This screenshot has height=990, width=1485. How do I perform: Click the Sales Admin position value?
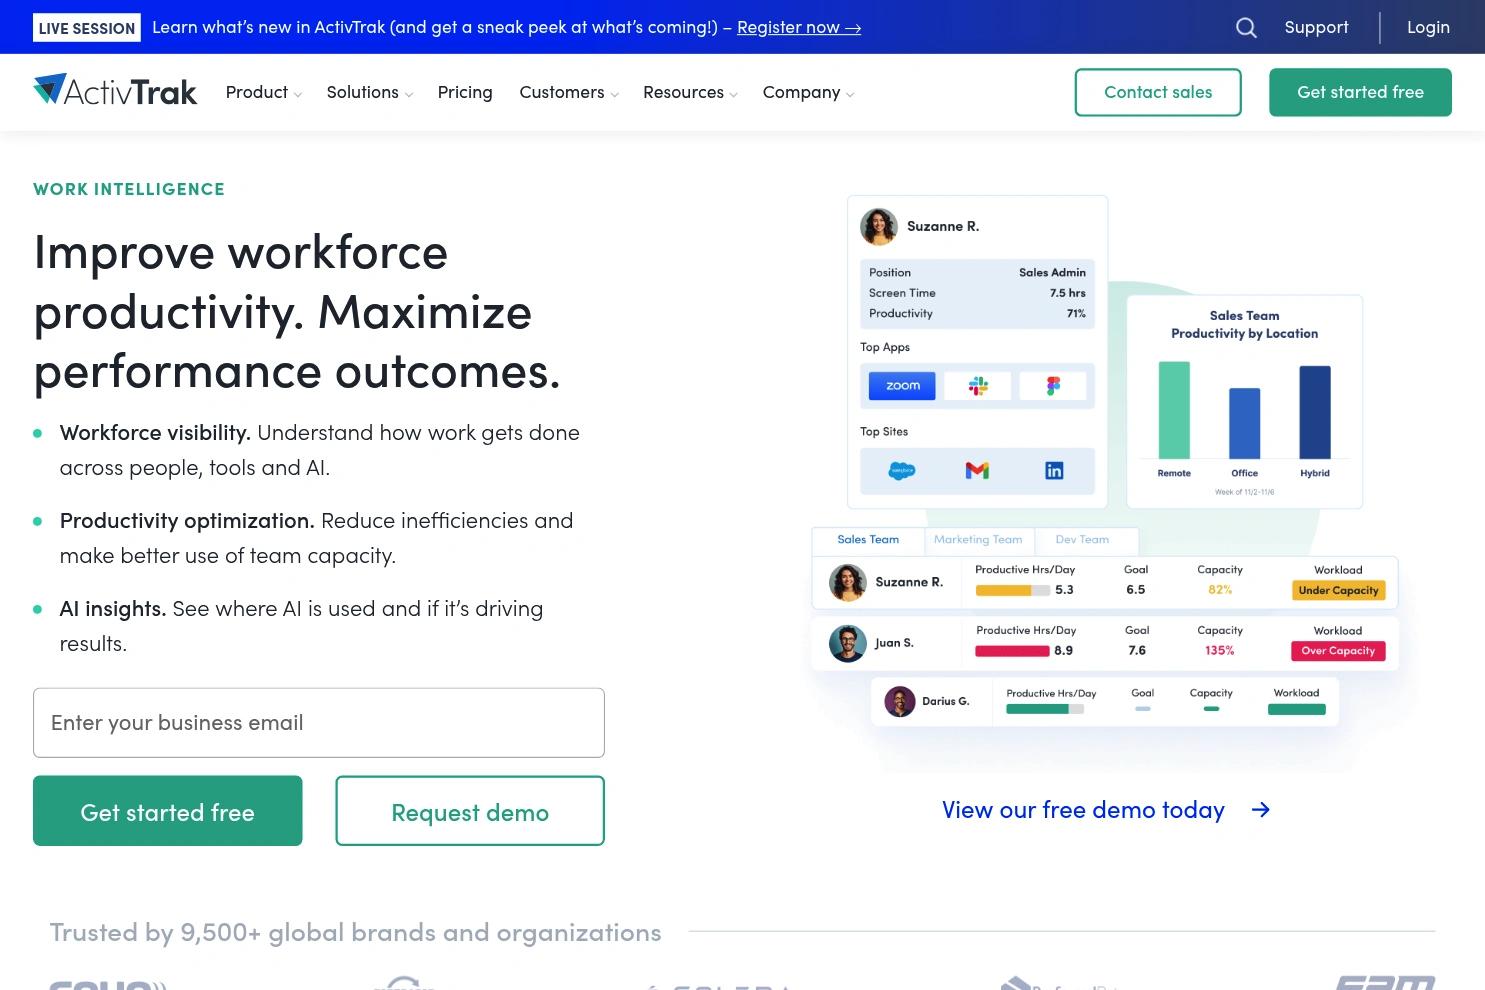pyautogui.click(x=1052, y=272)
